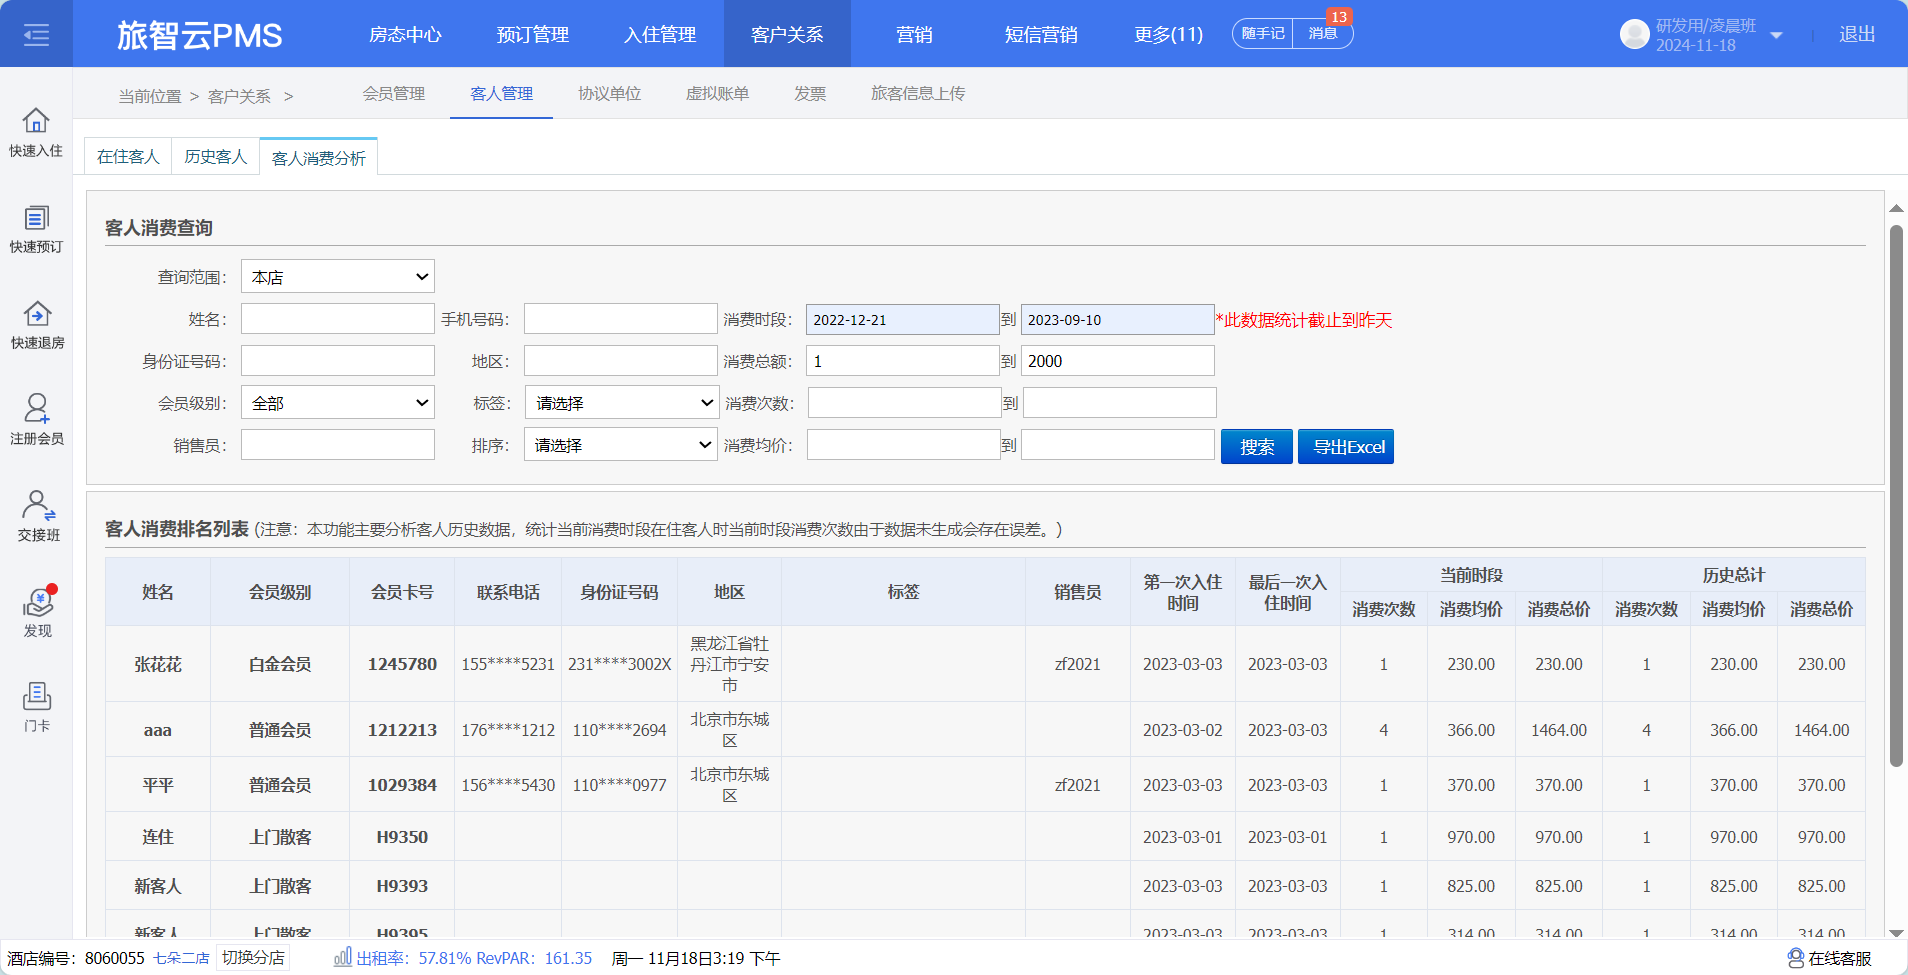The height and width of the screenshot is (975, 1908).
Task: Focus the 地区 input field
Action: [621, 361]
